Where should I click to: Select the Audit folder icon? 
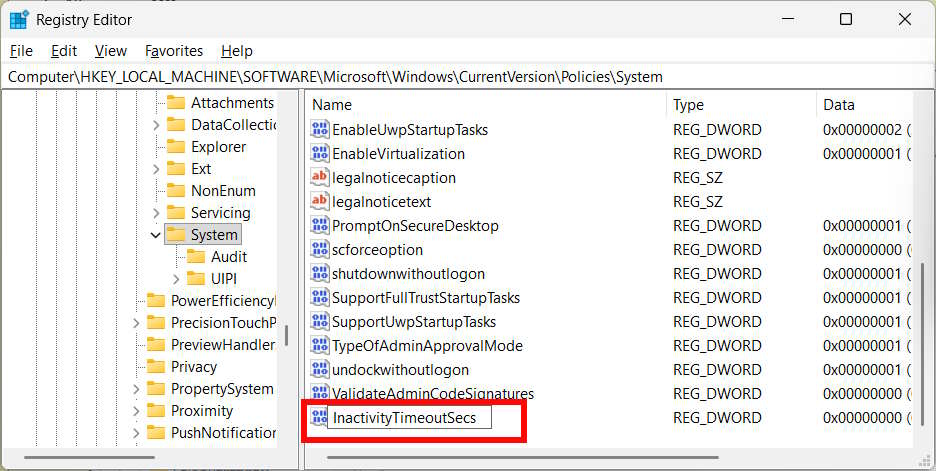[196, 257]
